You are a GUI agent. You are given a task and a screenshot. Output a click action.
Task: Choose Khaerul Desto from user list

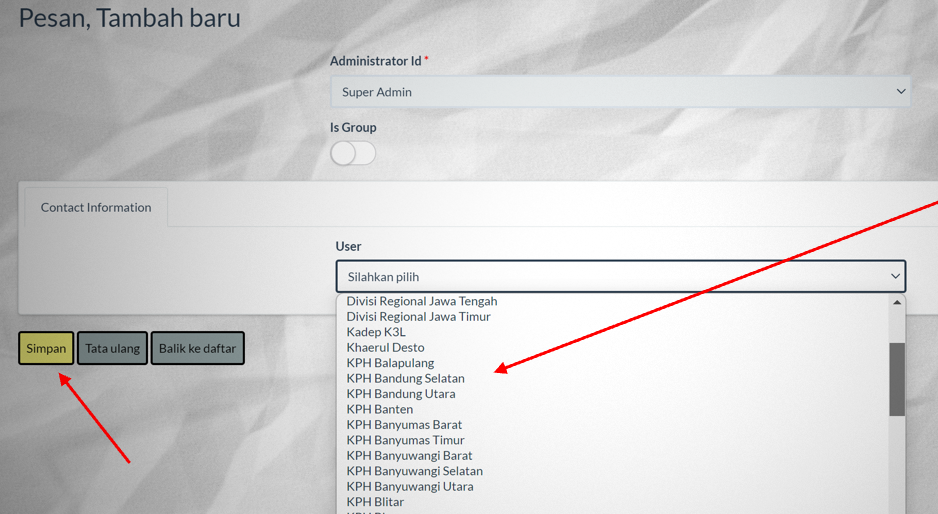[x=385, y=347]
